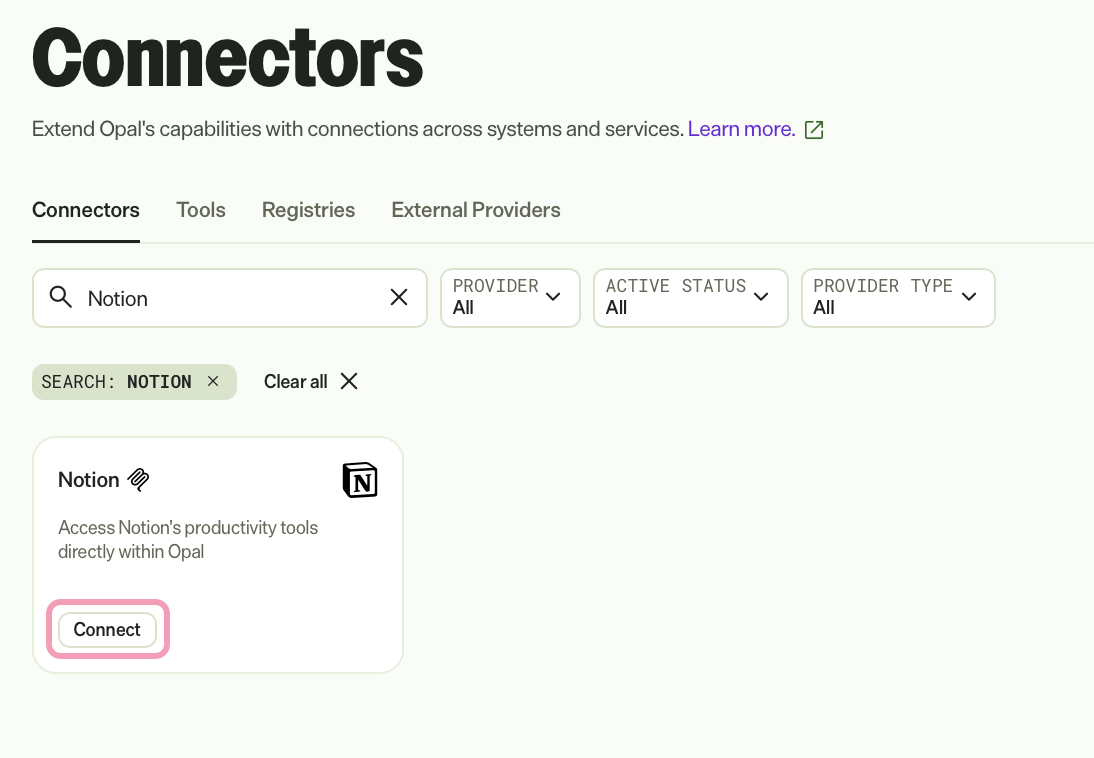1094x758 pixels.
Task: Expand the Active Status filter chevron
Action: coord(761,297)
